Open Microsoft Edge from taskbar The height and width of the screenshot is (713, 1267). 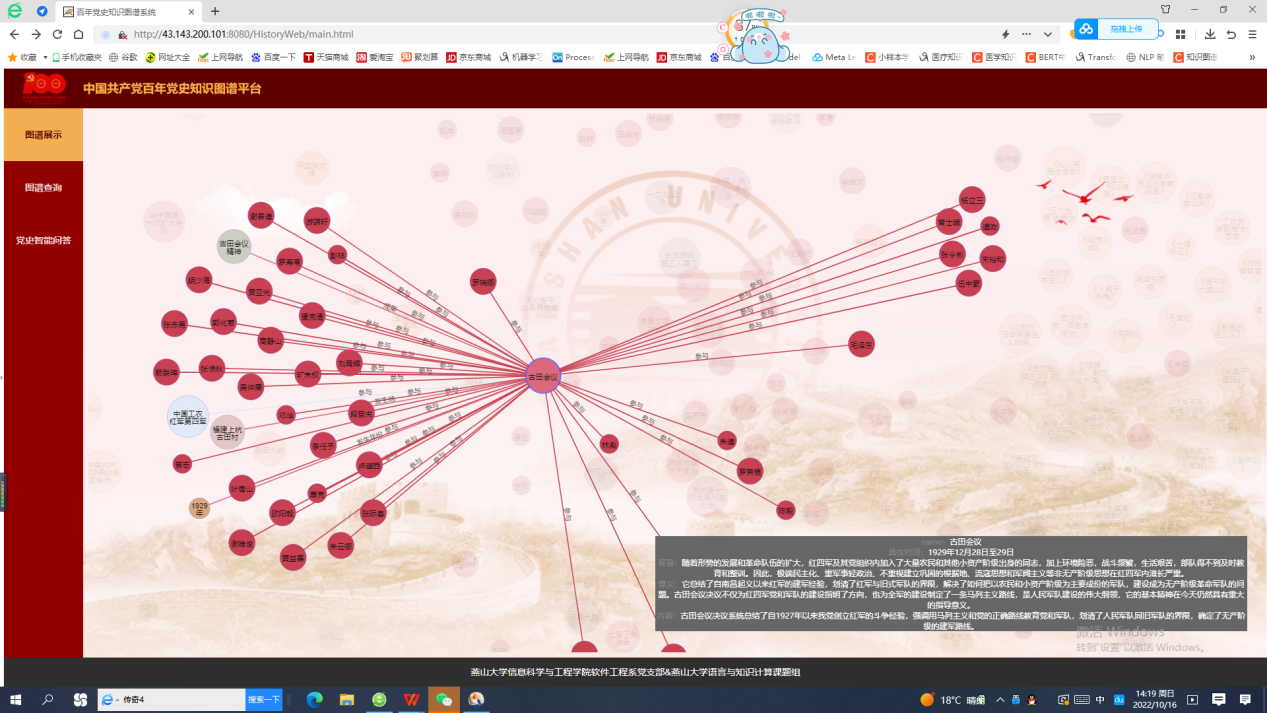(x=314, y=700)
